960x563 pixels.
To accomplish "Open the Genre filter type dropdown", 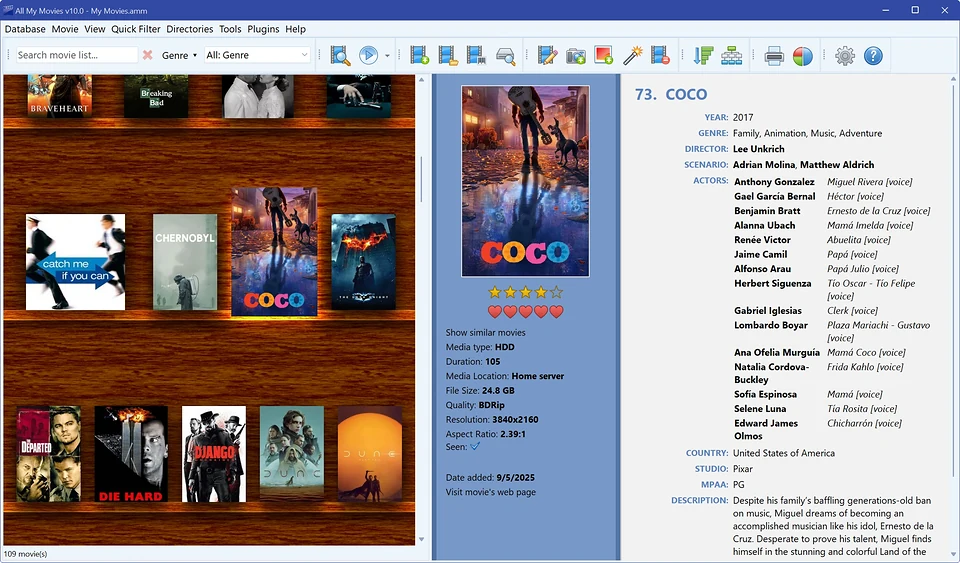I will 179,55.
